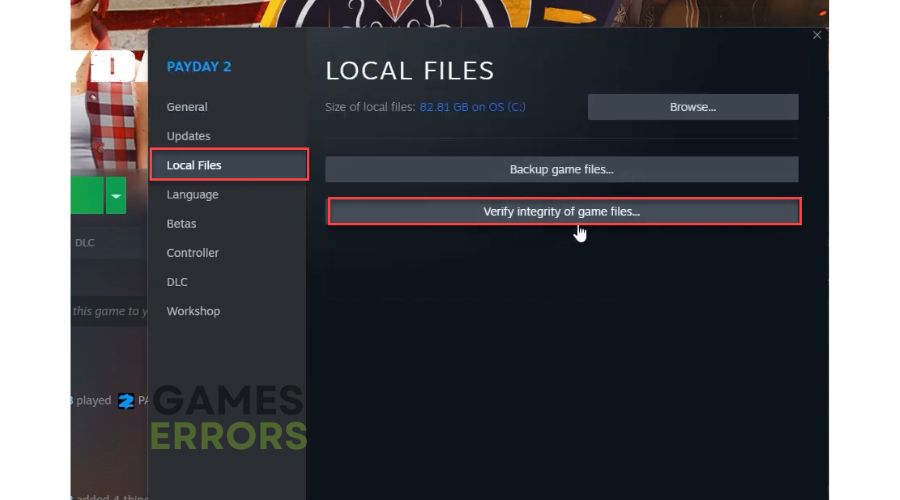The width and height of the screenshot is (900, 500).
Task: Click the PAYDAY 2 icon beside played
Action: [126, 401]
